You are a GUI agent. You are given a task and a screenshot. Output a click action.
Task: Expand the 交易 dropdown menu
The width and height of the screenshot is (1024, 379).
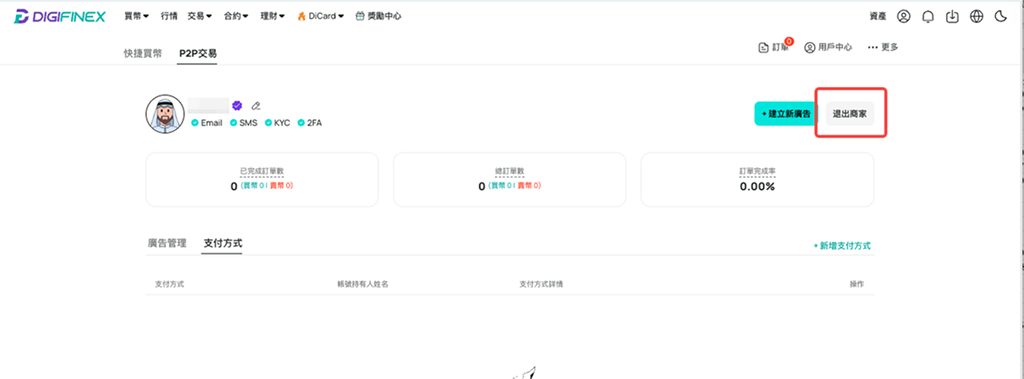(200, 16)
